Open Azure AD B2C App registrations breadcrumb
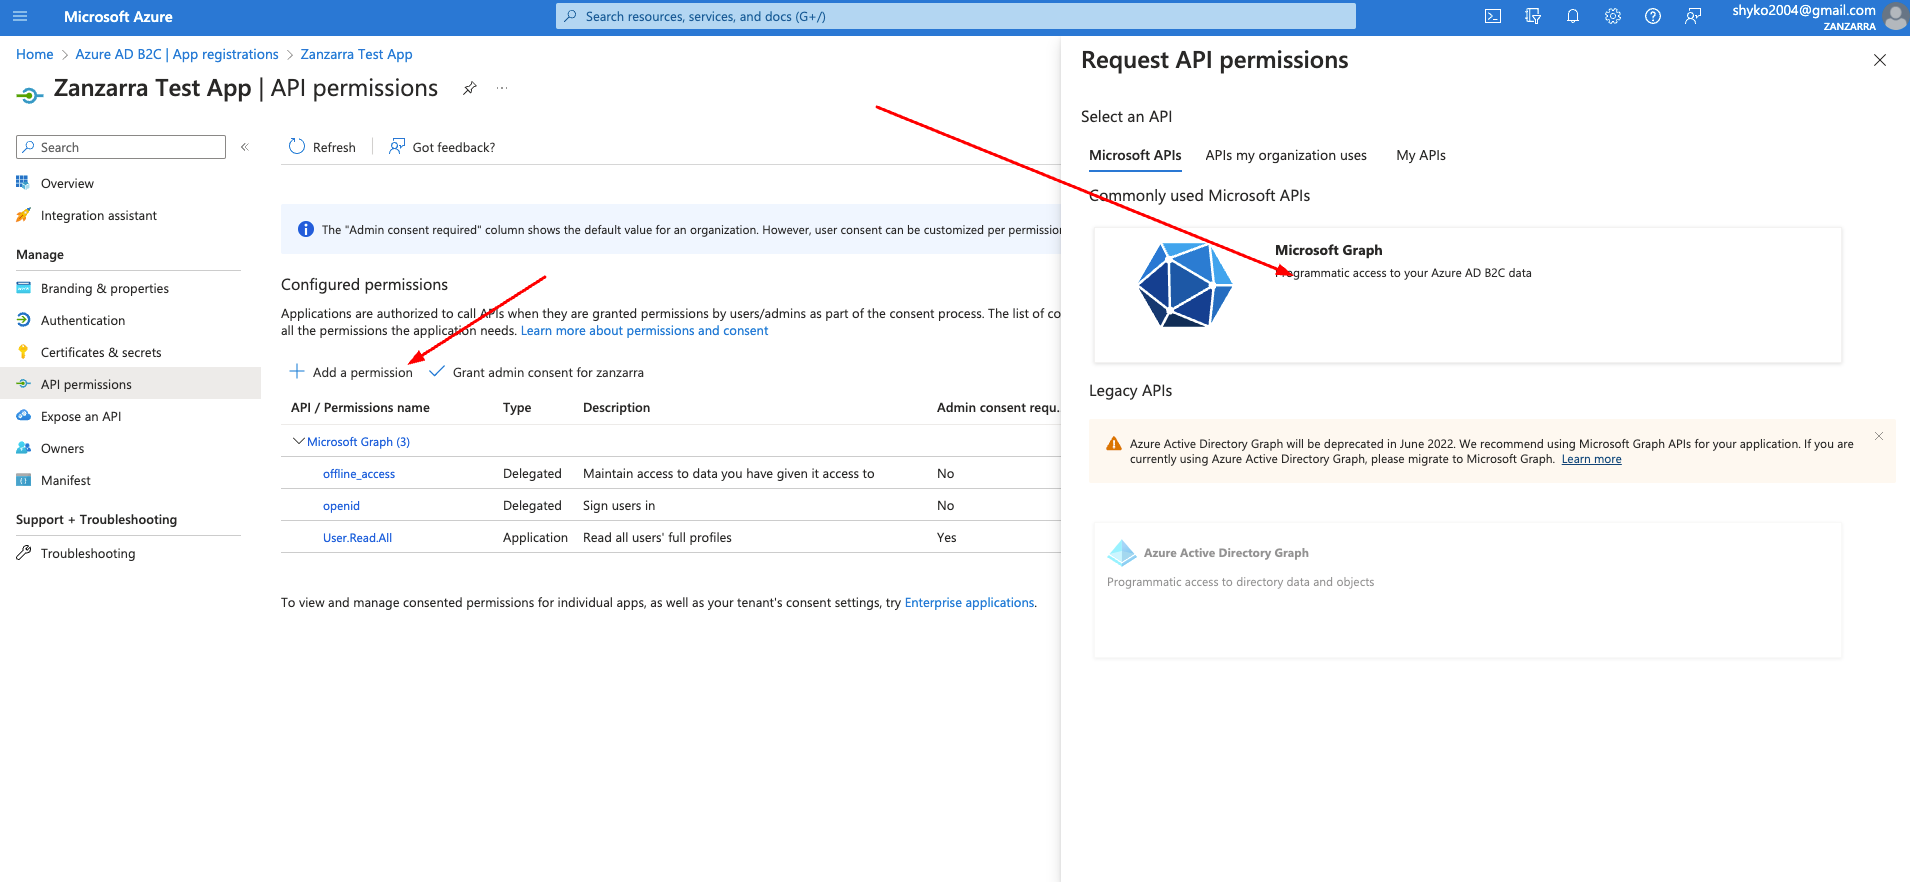This screenshot has height=882, width=1910. 177,54
